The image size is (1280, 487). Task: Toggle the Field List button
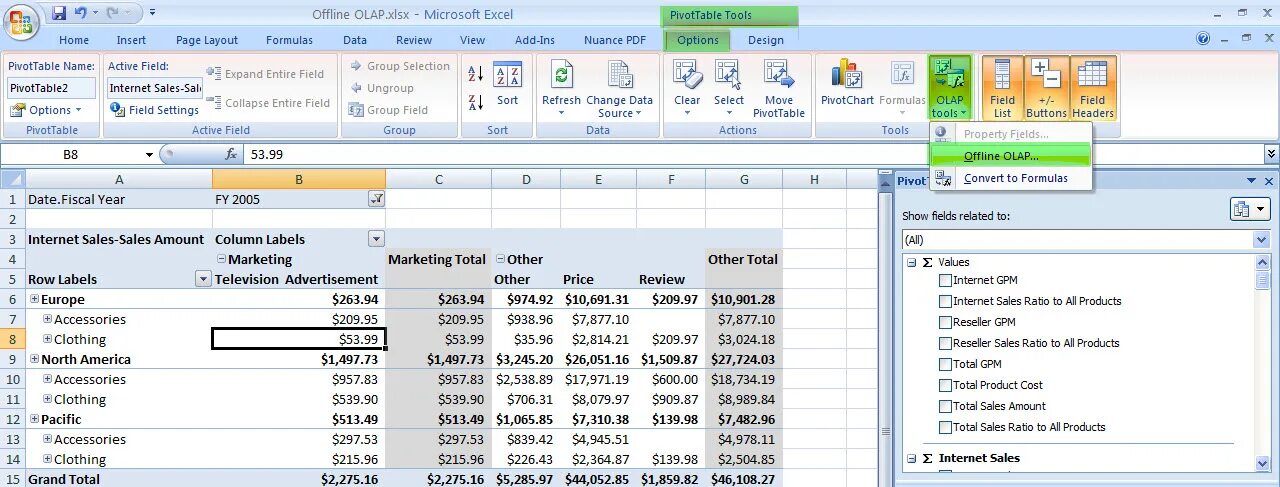1002,88
